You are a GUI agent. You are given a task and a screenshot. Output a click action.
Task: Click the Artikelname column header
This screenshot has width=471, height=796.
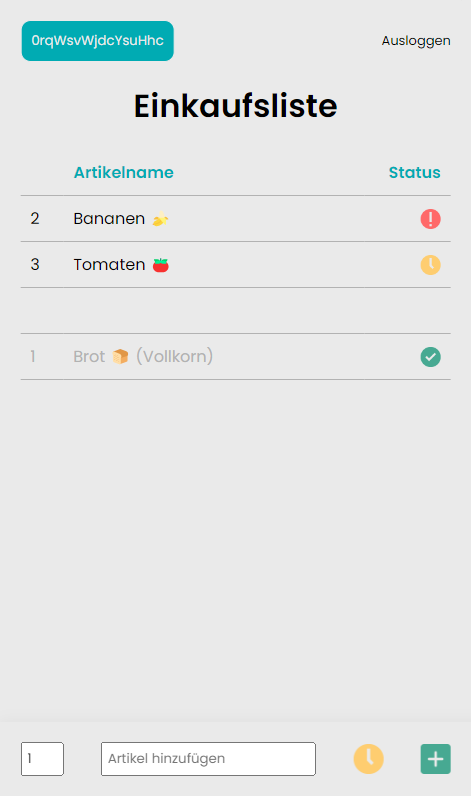(123, 173)
